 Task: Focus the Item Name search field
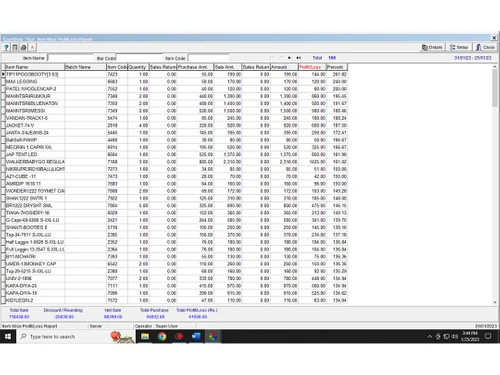(x=71, y=58)
